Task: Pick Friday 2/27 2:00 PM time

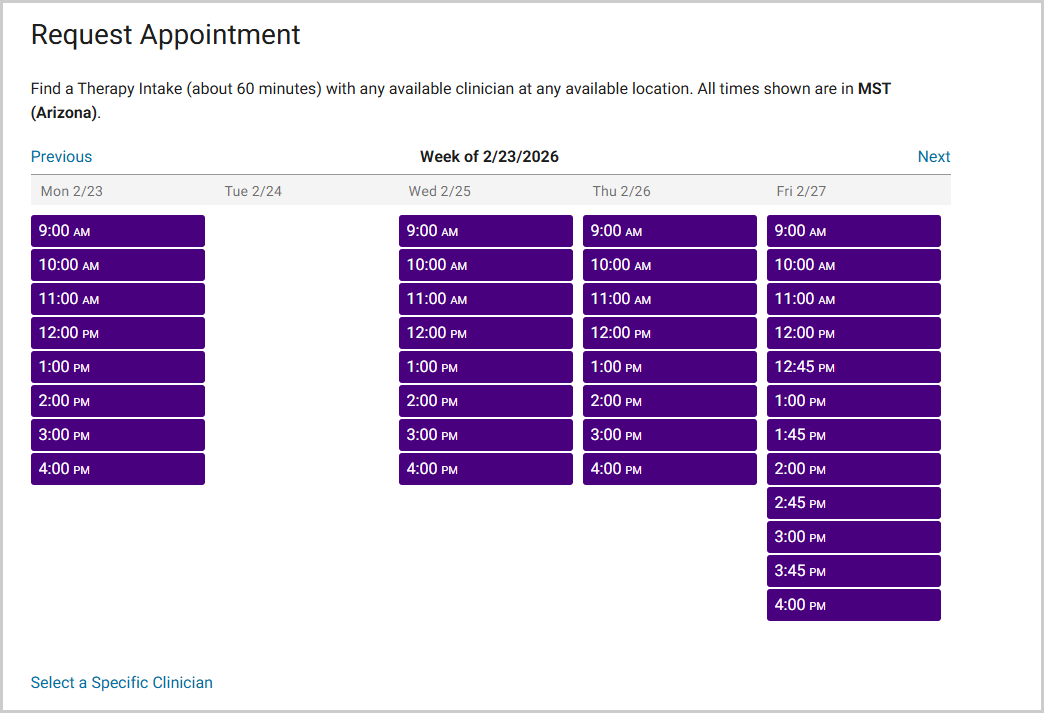Action: pyautogui.click(x=854, y=469)
